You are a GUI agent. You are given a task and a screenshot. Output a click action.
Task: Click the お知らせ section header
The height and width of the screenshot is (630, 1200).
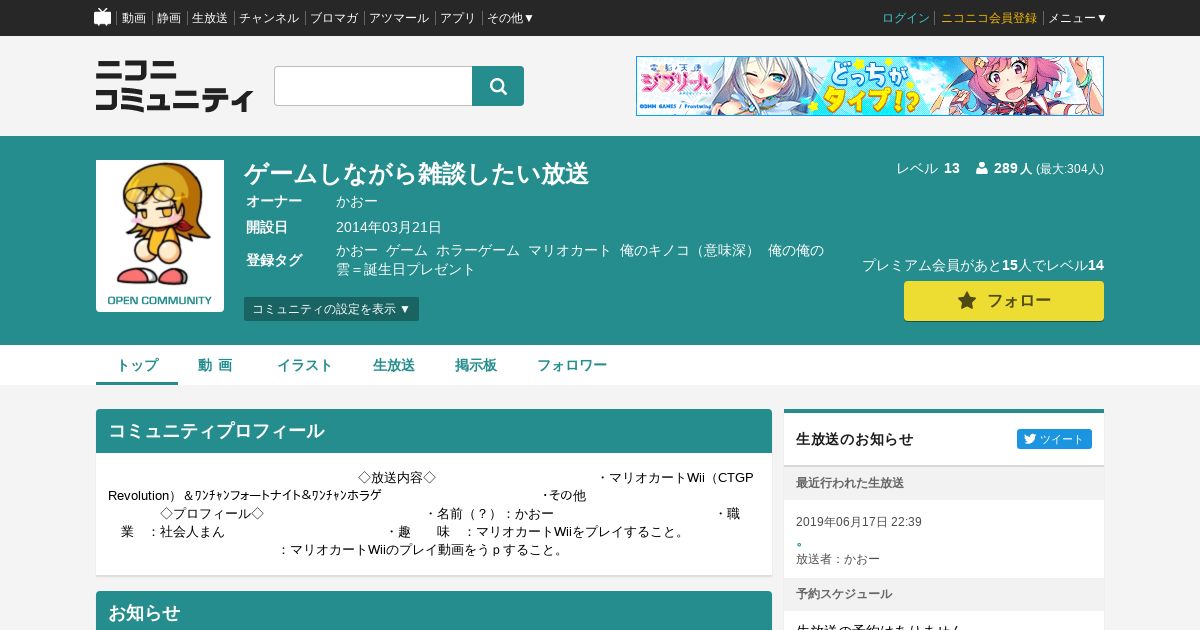434,611
